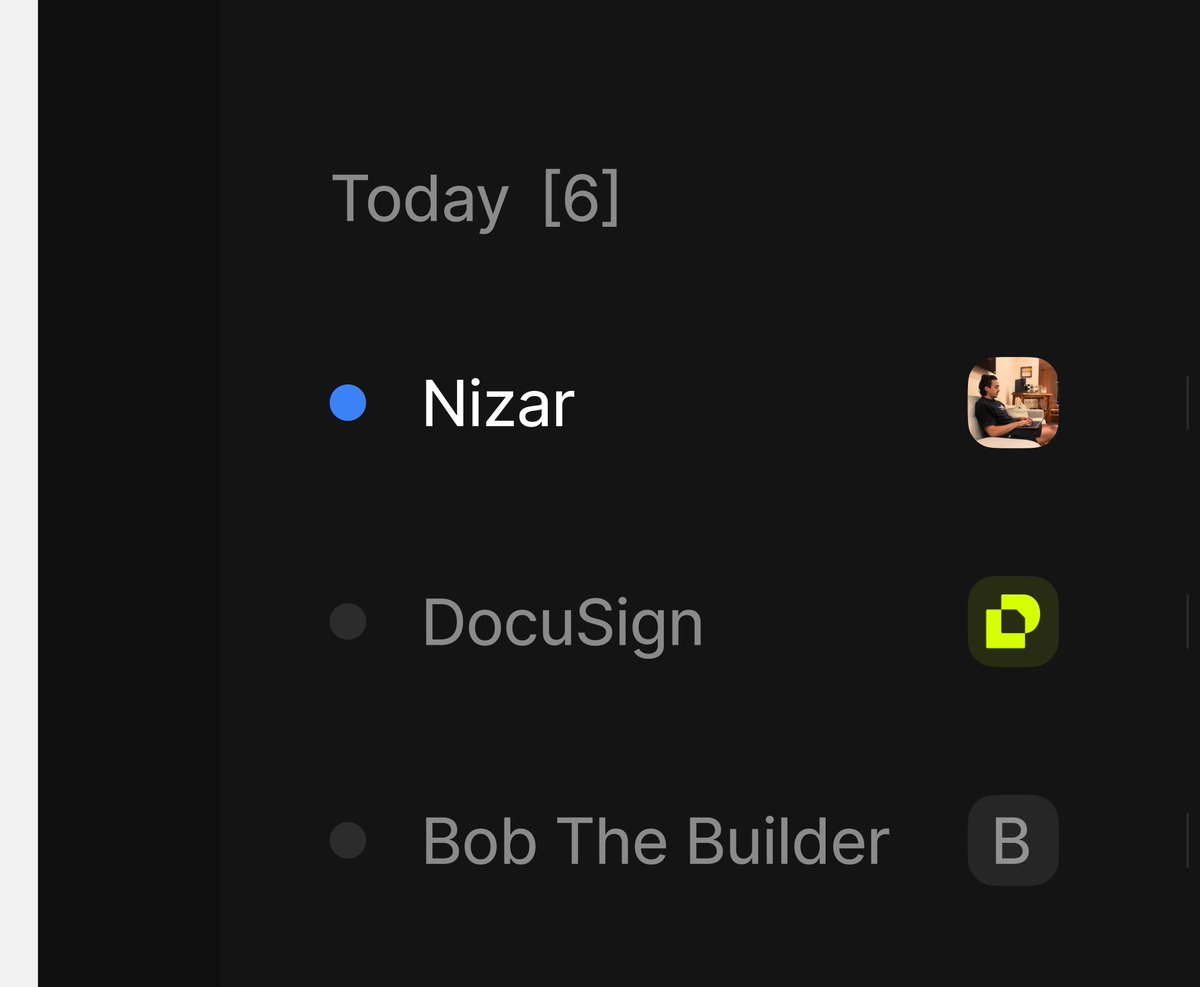Collapse the Today section header
Viewport: 1200px width, 987px height.
coord(420,199)
